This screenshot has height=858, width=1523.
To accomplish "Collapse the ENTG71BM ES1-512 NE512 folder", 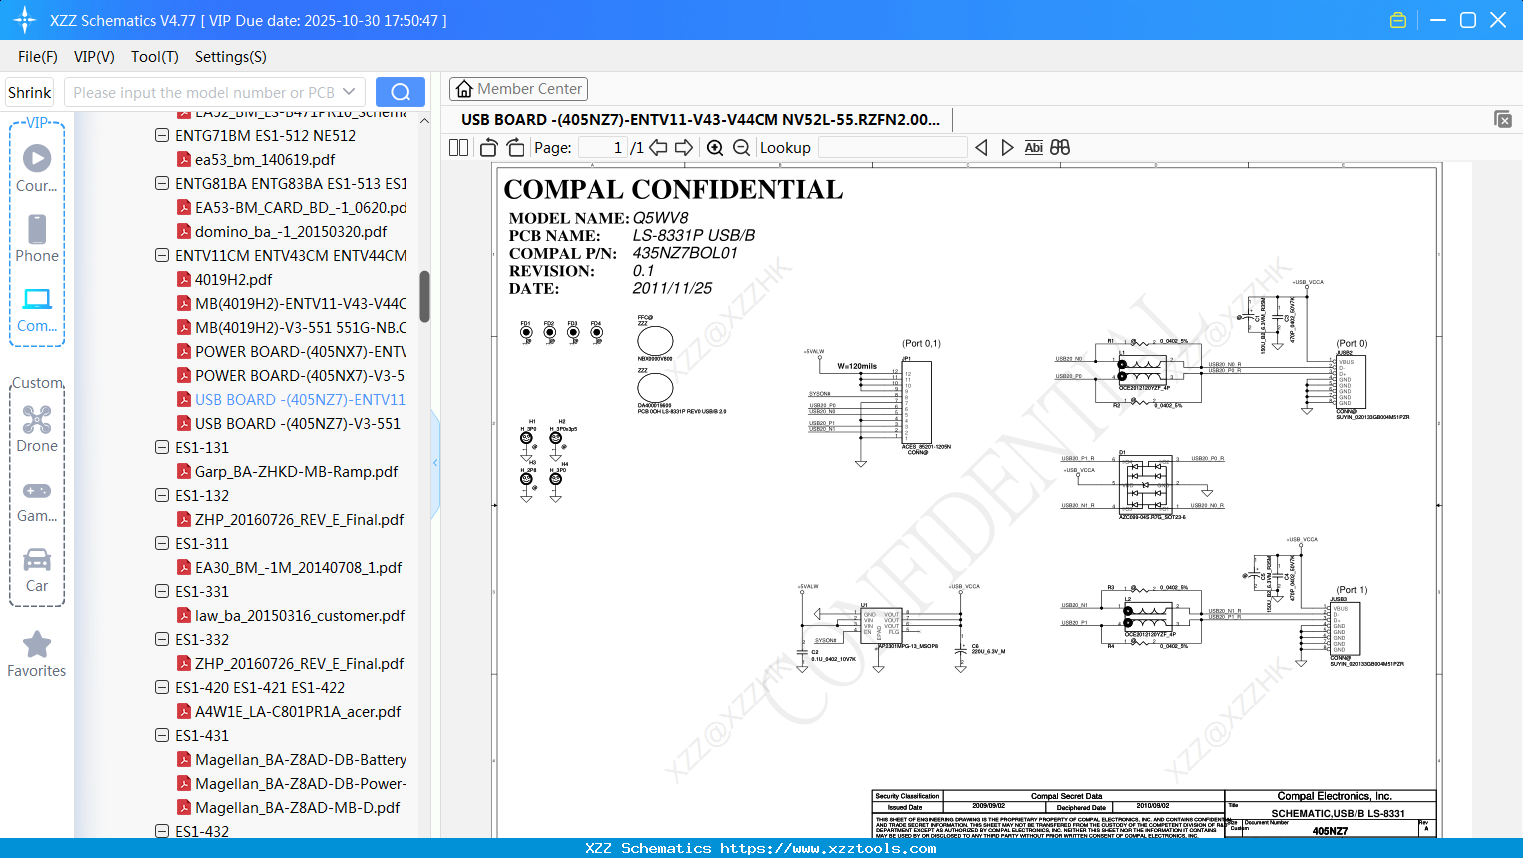I will pos(162,135).
